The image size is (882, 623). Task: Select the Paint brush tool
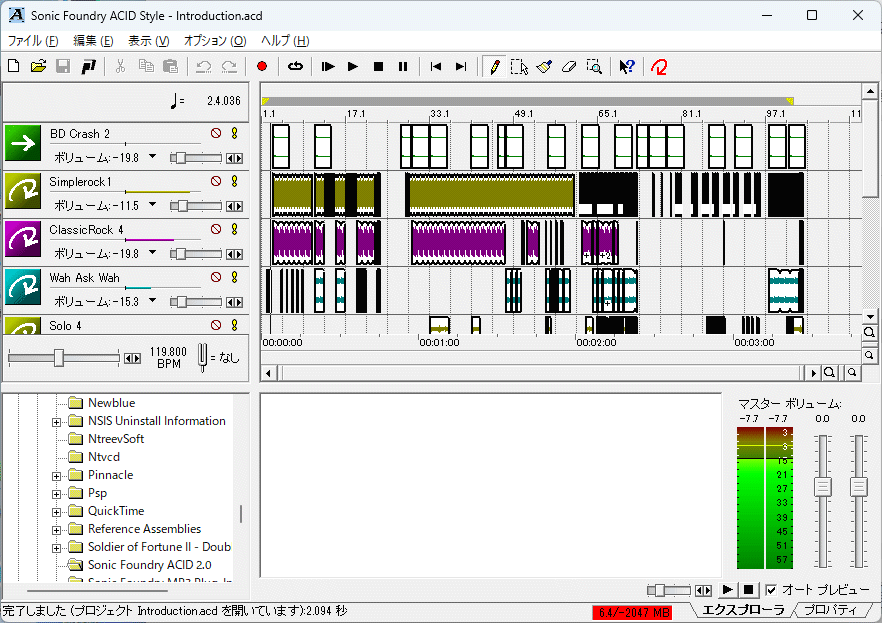point(544,66)
